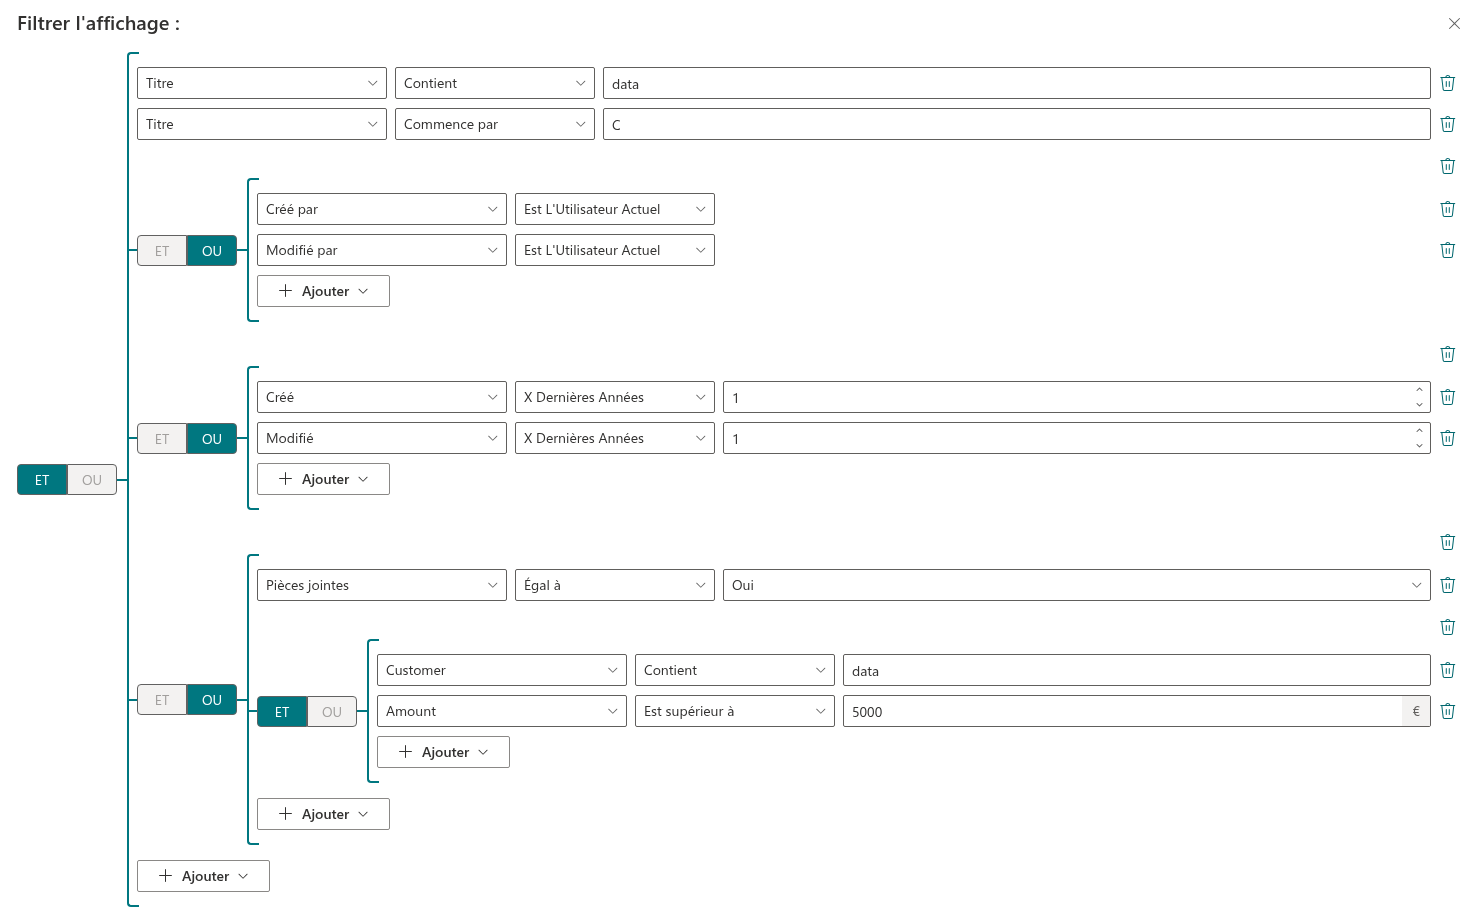Click Ajouter below the Amount row

point(443,752)
